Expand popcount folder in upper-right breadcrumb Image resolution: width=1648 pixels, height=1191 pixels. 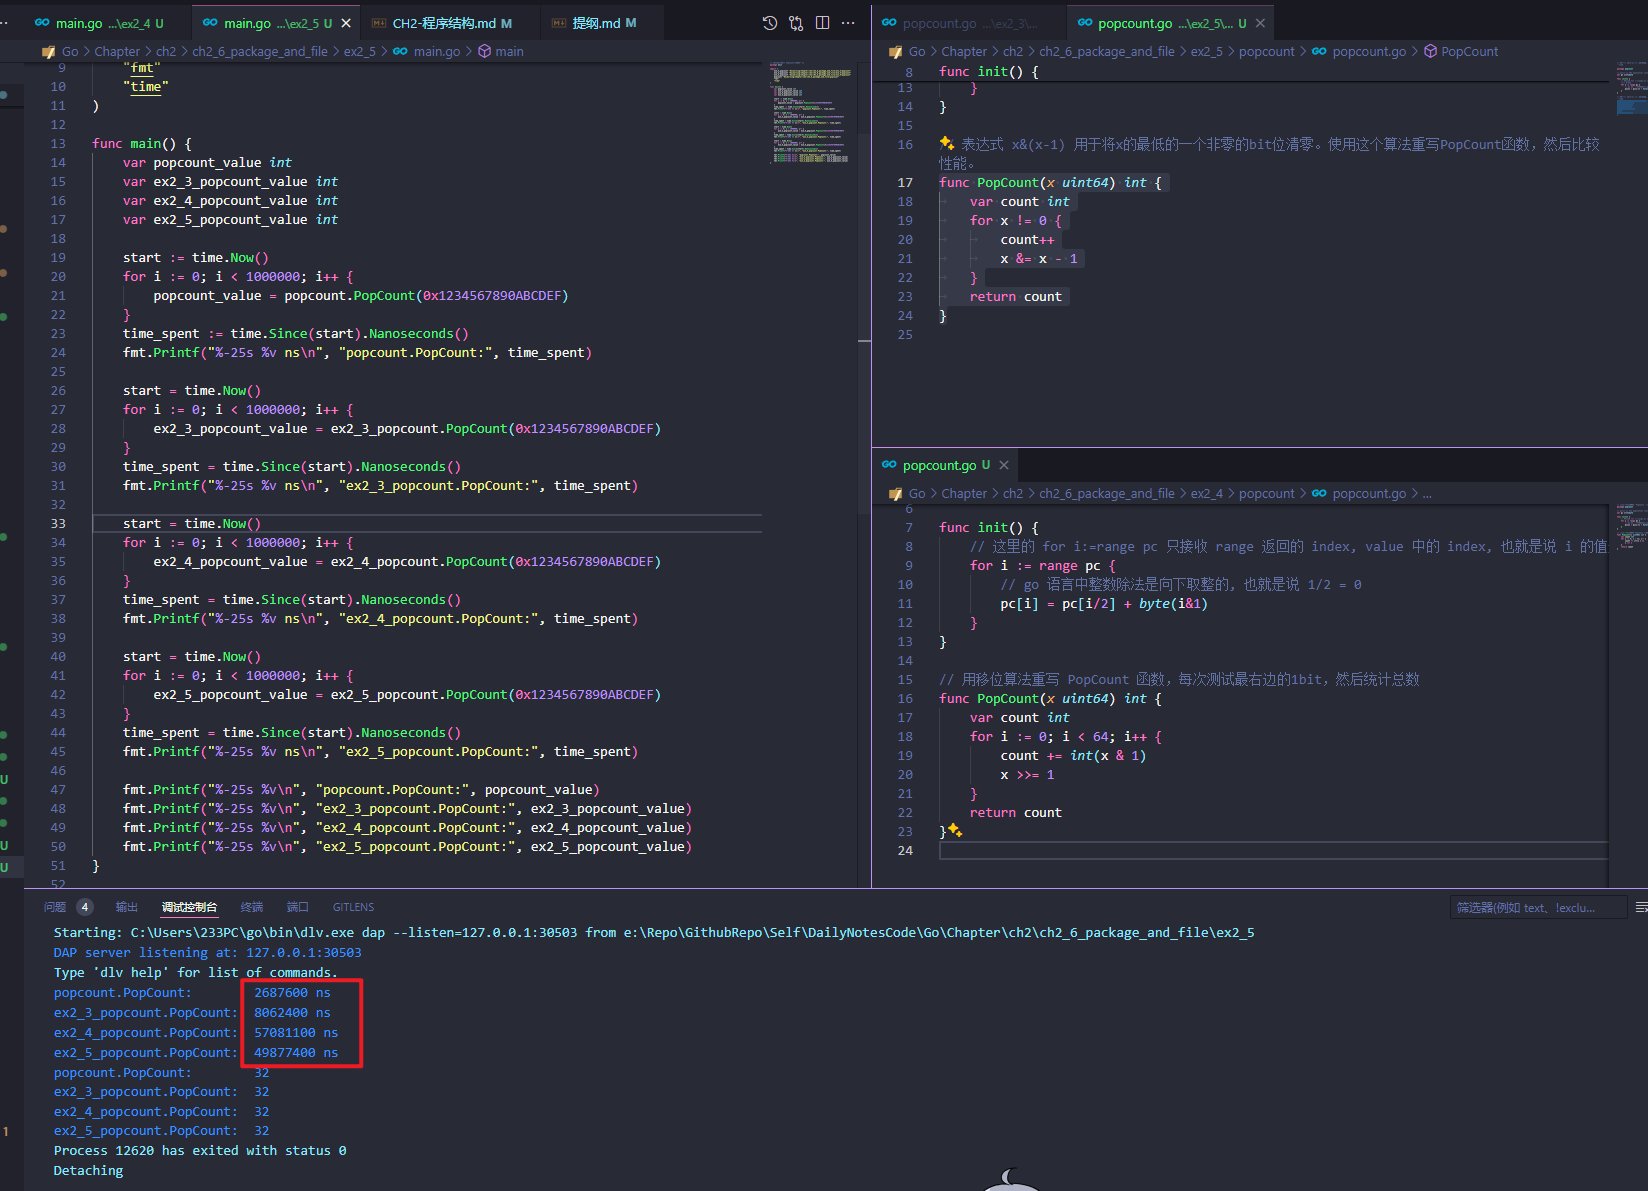point(1266,51)
